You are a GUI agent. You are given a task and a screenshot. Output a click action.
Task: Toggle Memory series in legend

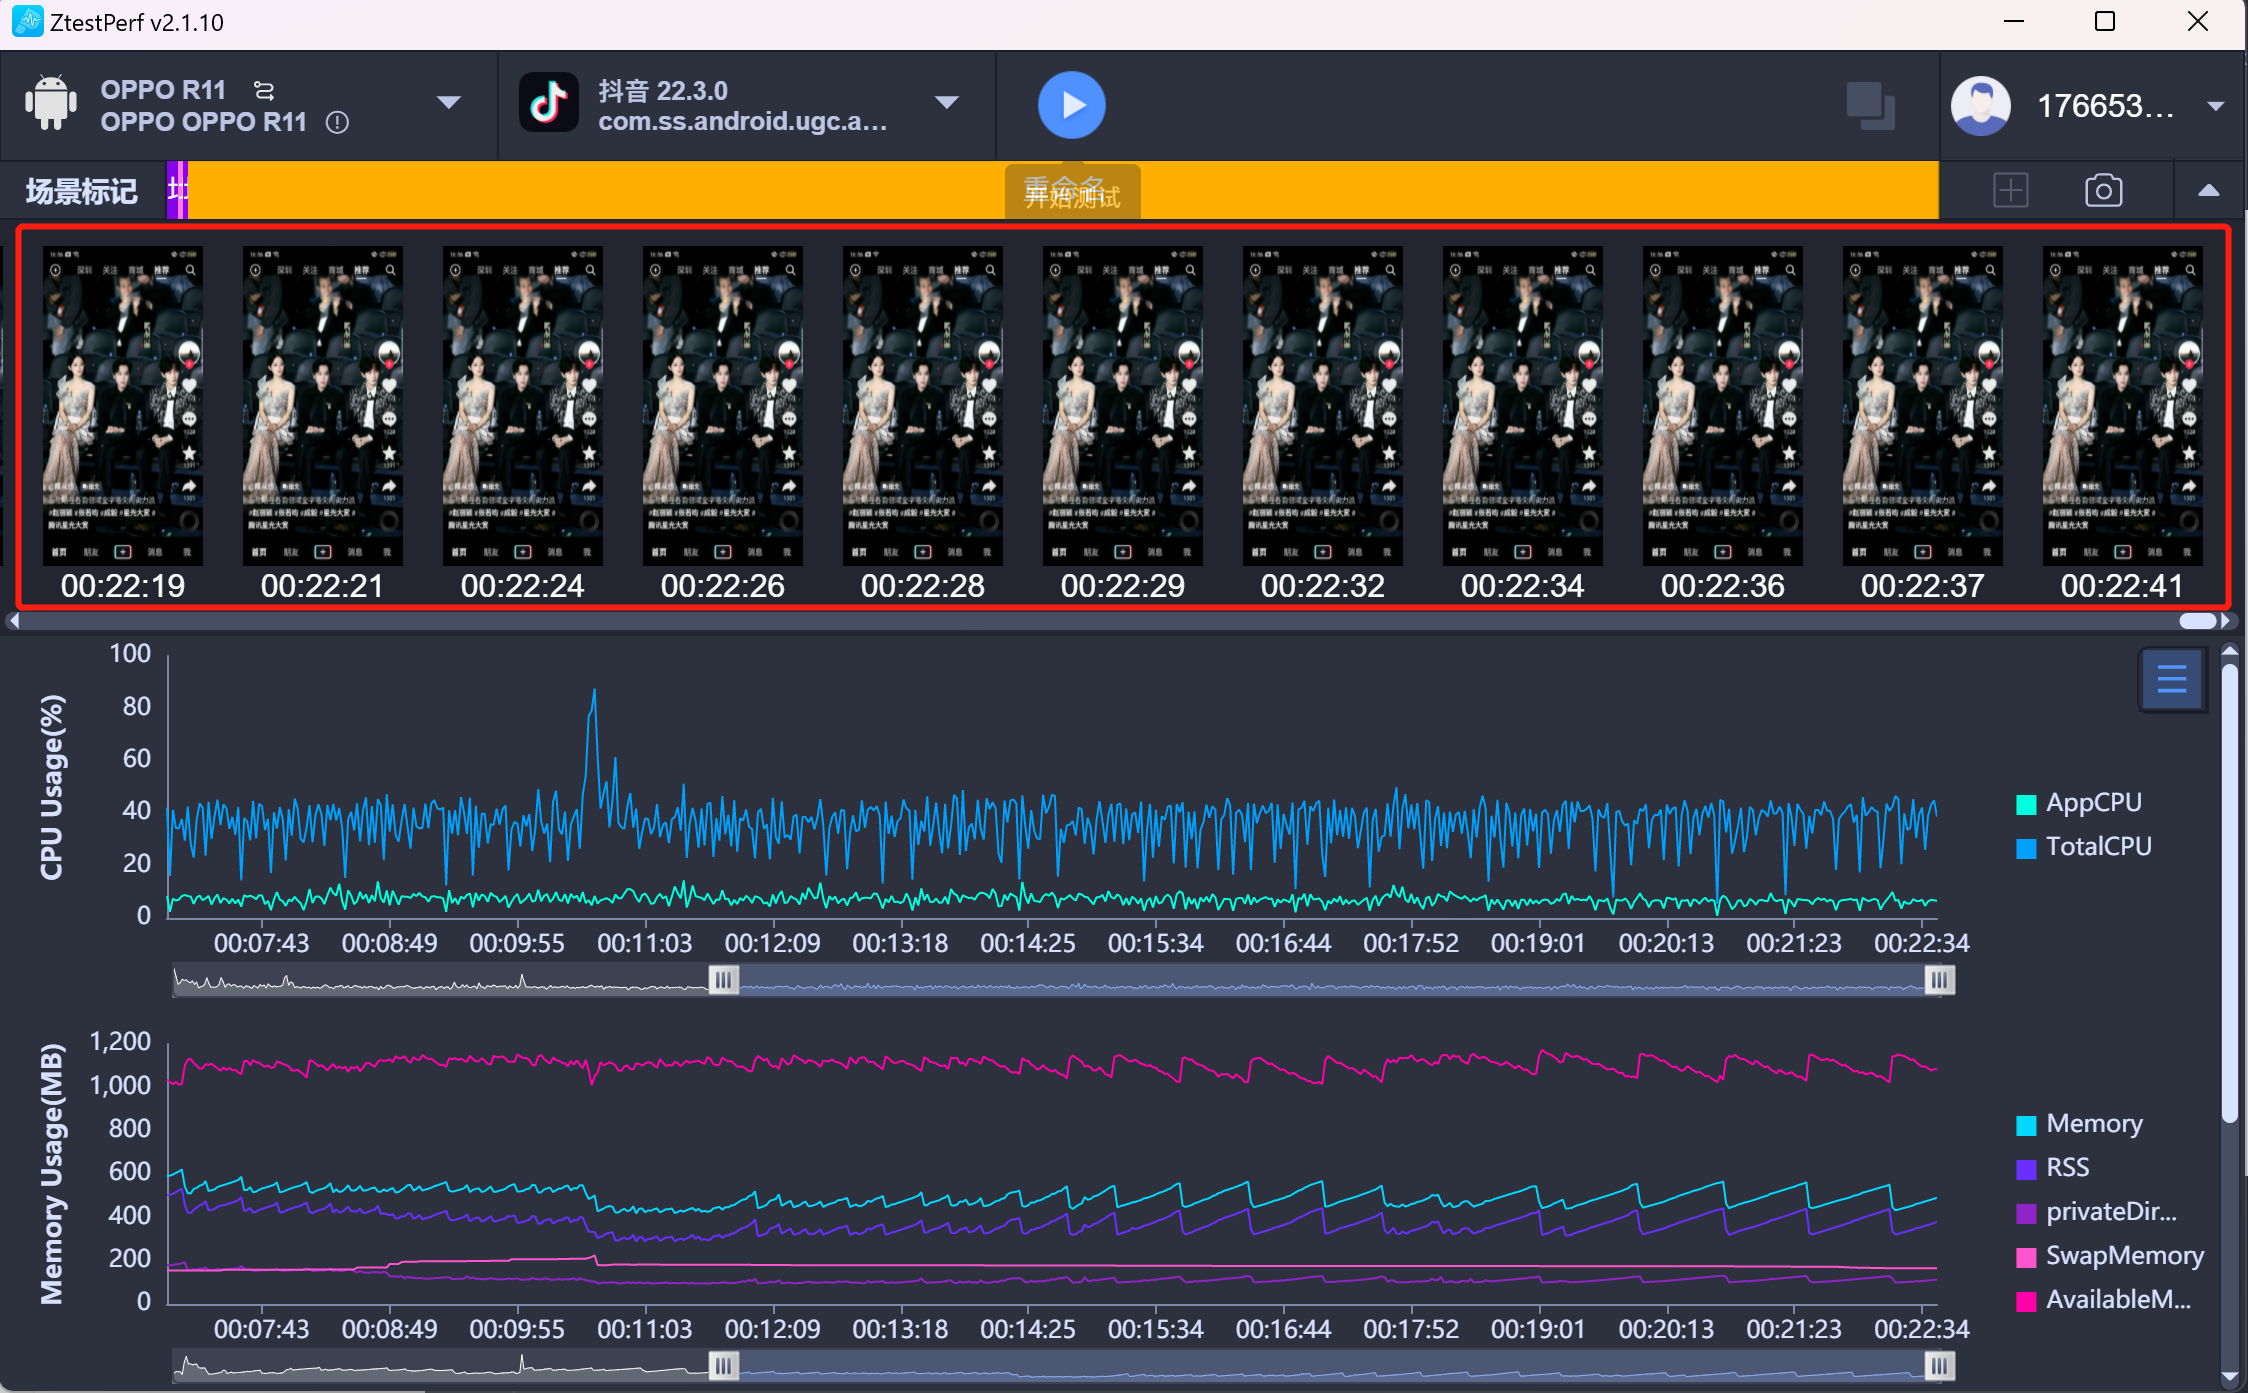tap(2079, 1124)
